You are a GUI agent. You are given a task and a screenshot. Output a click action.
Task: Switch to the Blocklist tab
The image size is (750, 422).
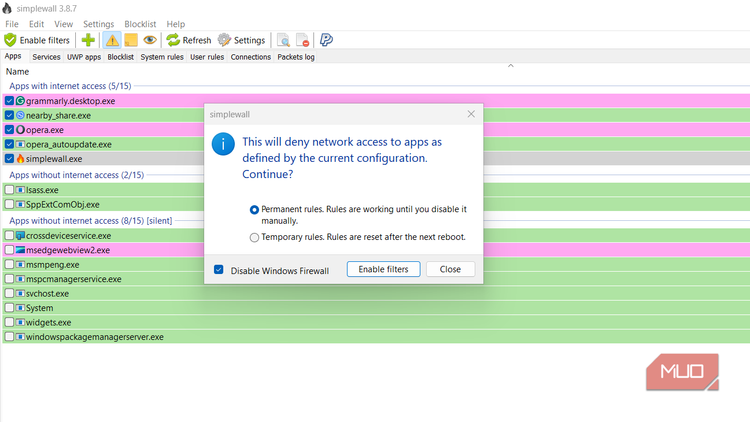coord(121,57)
